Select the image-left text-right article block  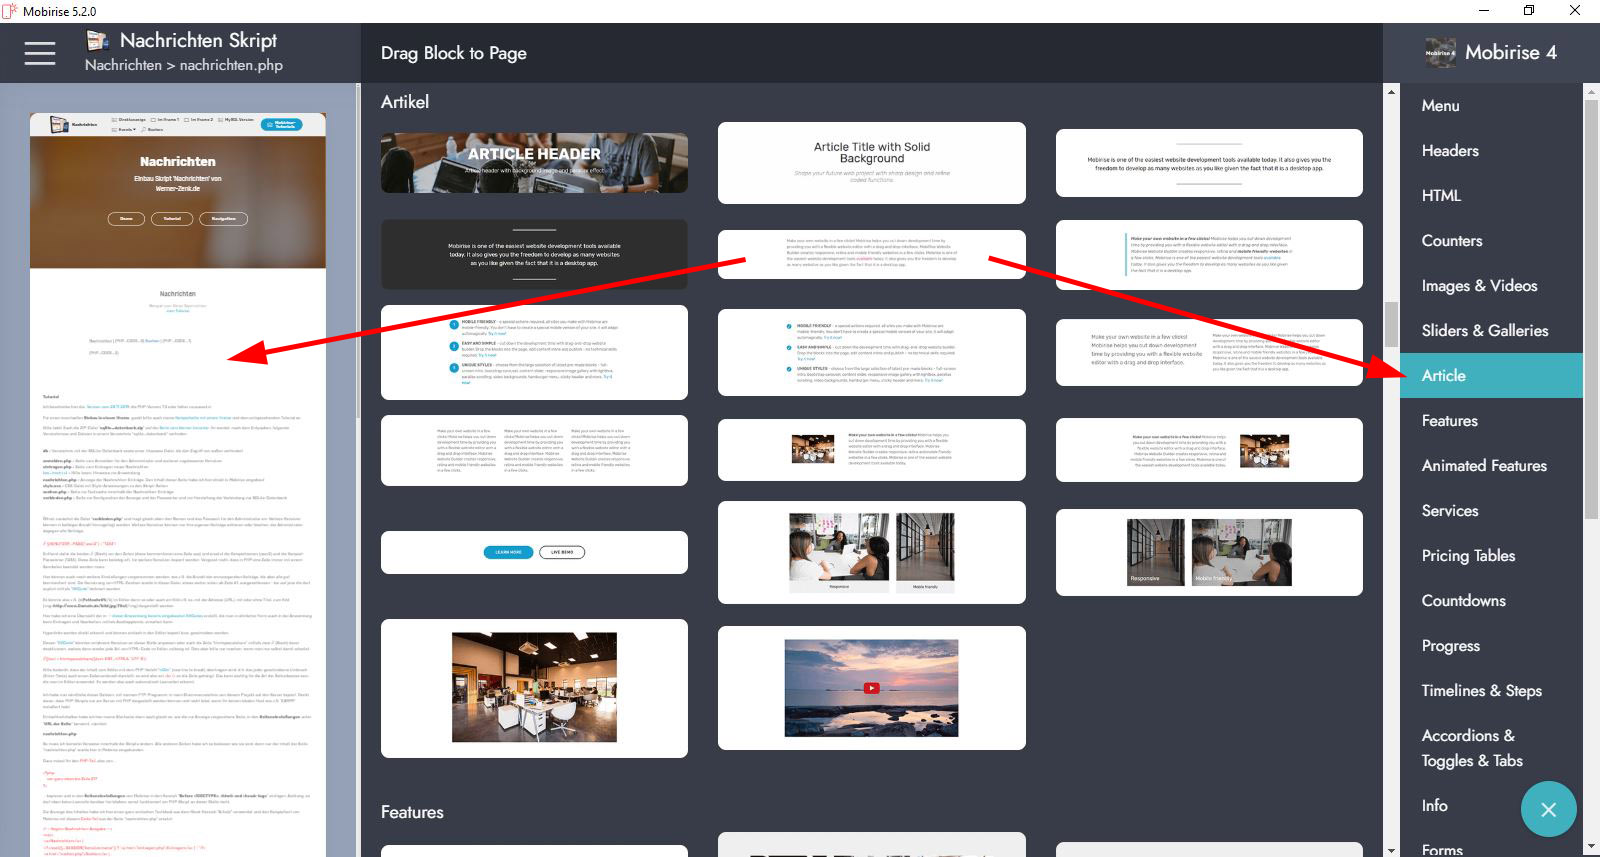[x=871, y=450]
